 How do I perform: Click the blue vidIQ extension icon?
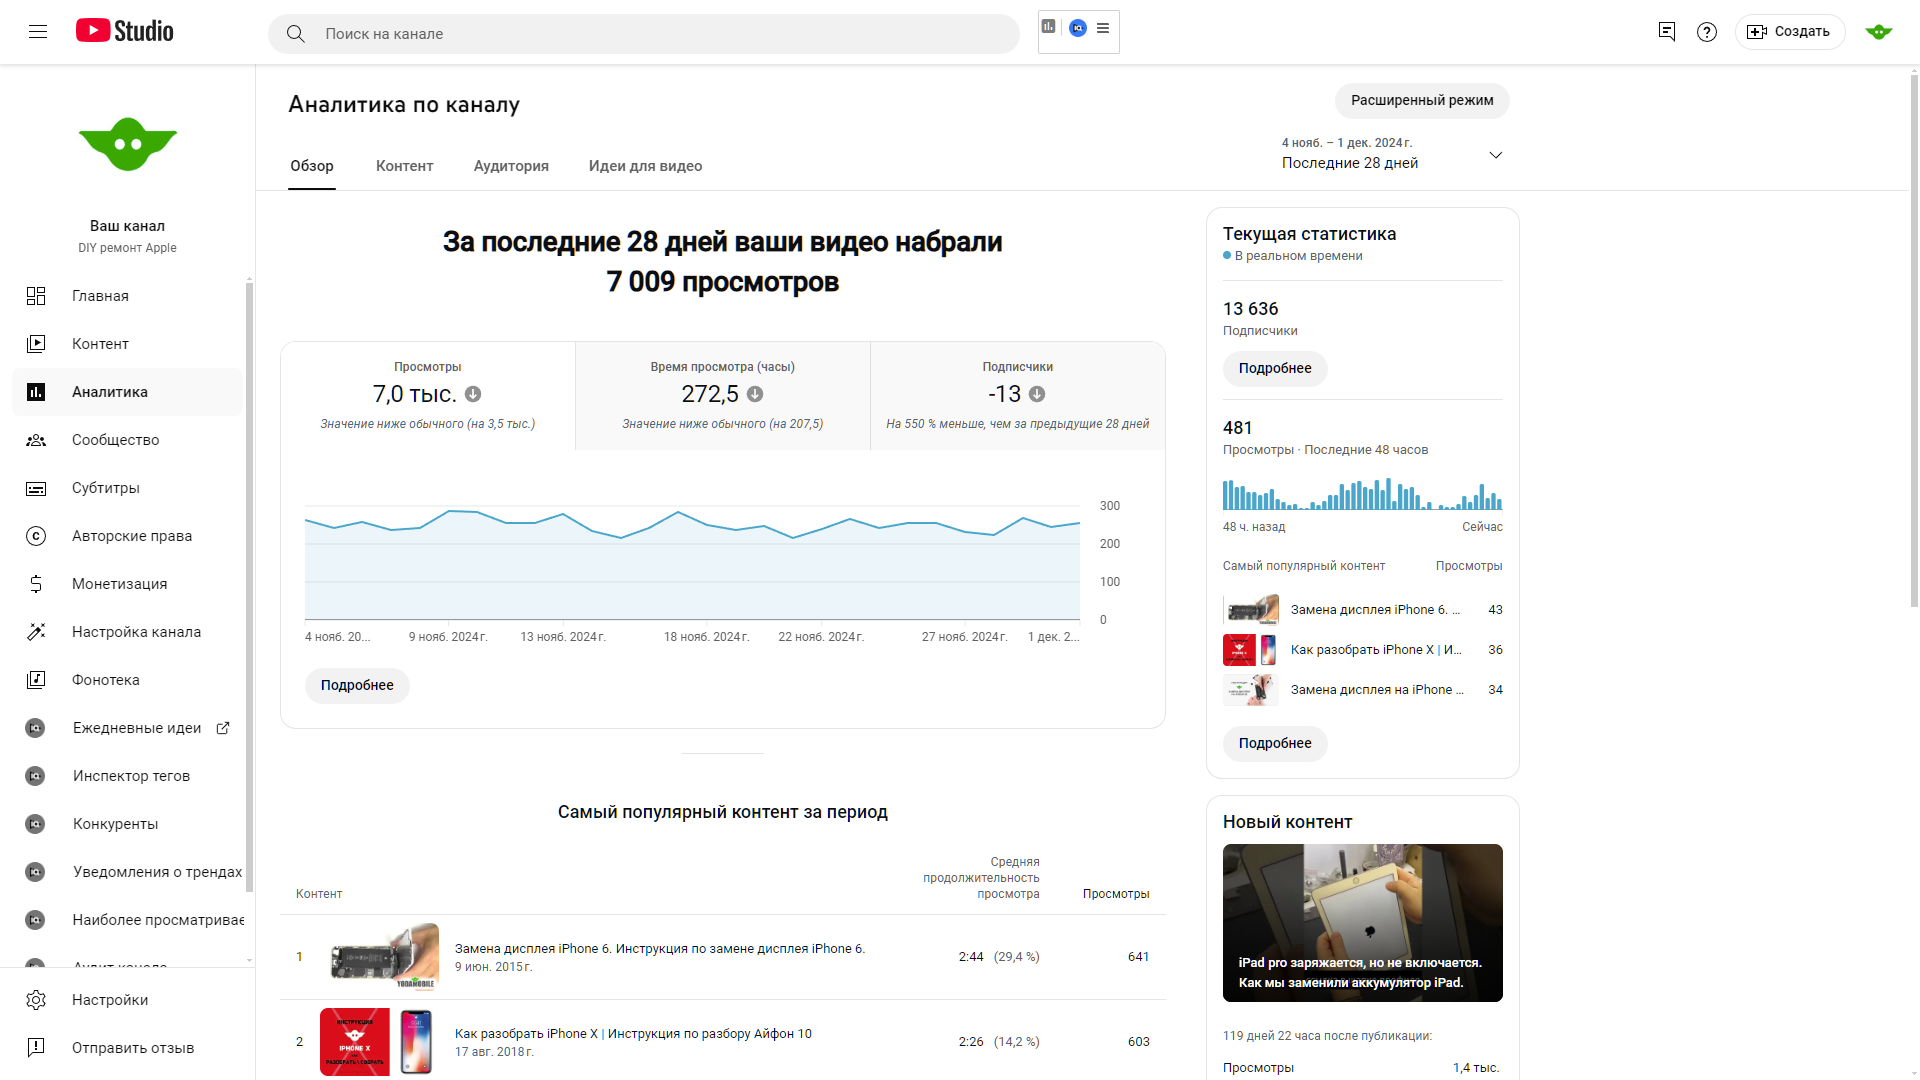pyautogui.click(x=1078, y=28)
